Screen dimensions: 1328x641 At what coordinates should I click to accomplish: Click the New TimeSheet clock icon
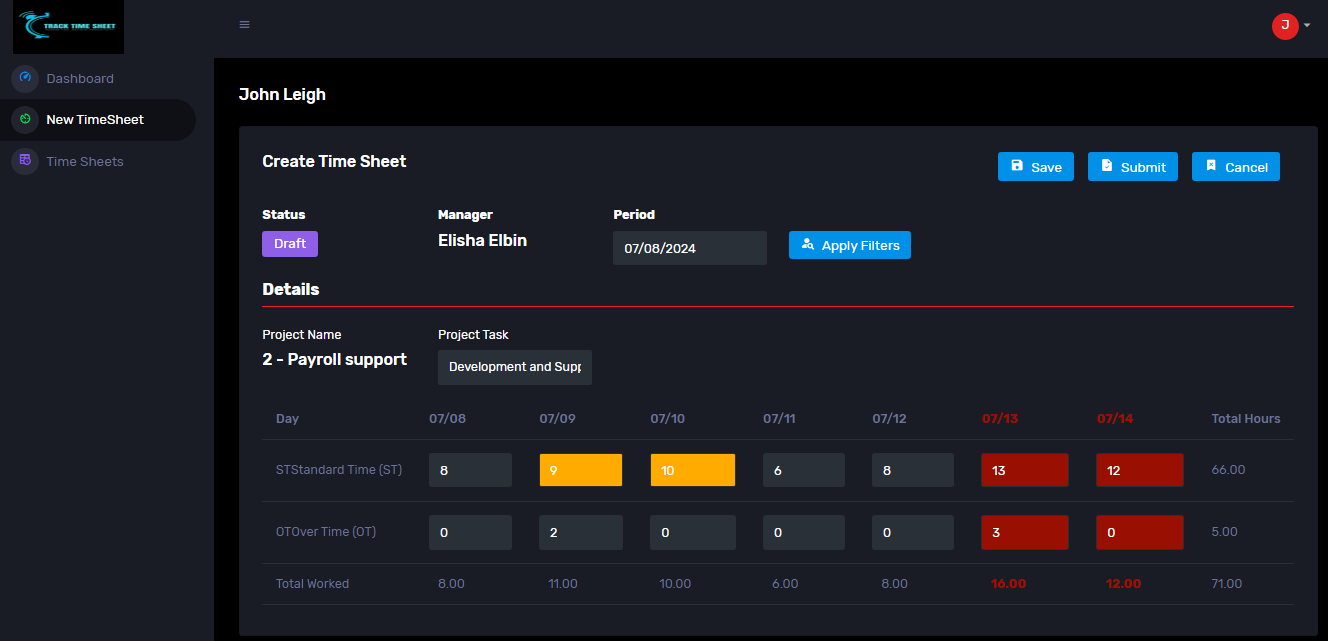coord(25,119)
